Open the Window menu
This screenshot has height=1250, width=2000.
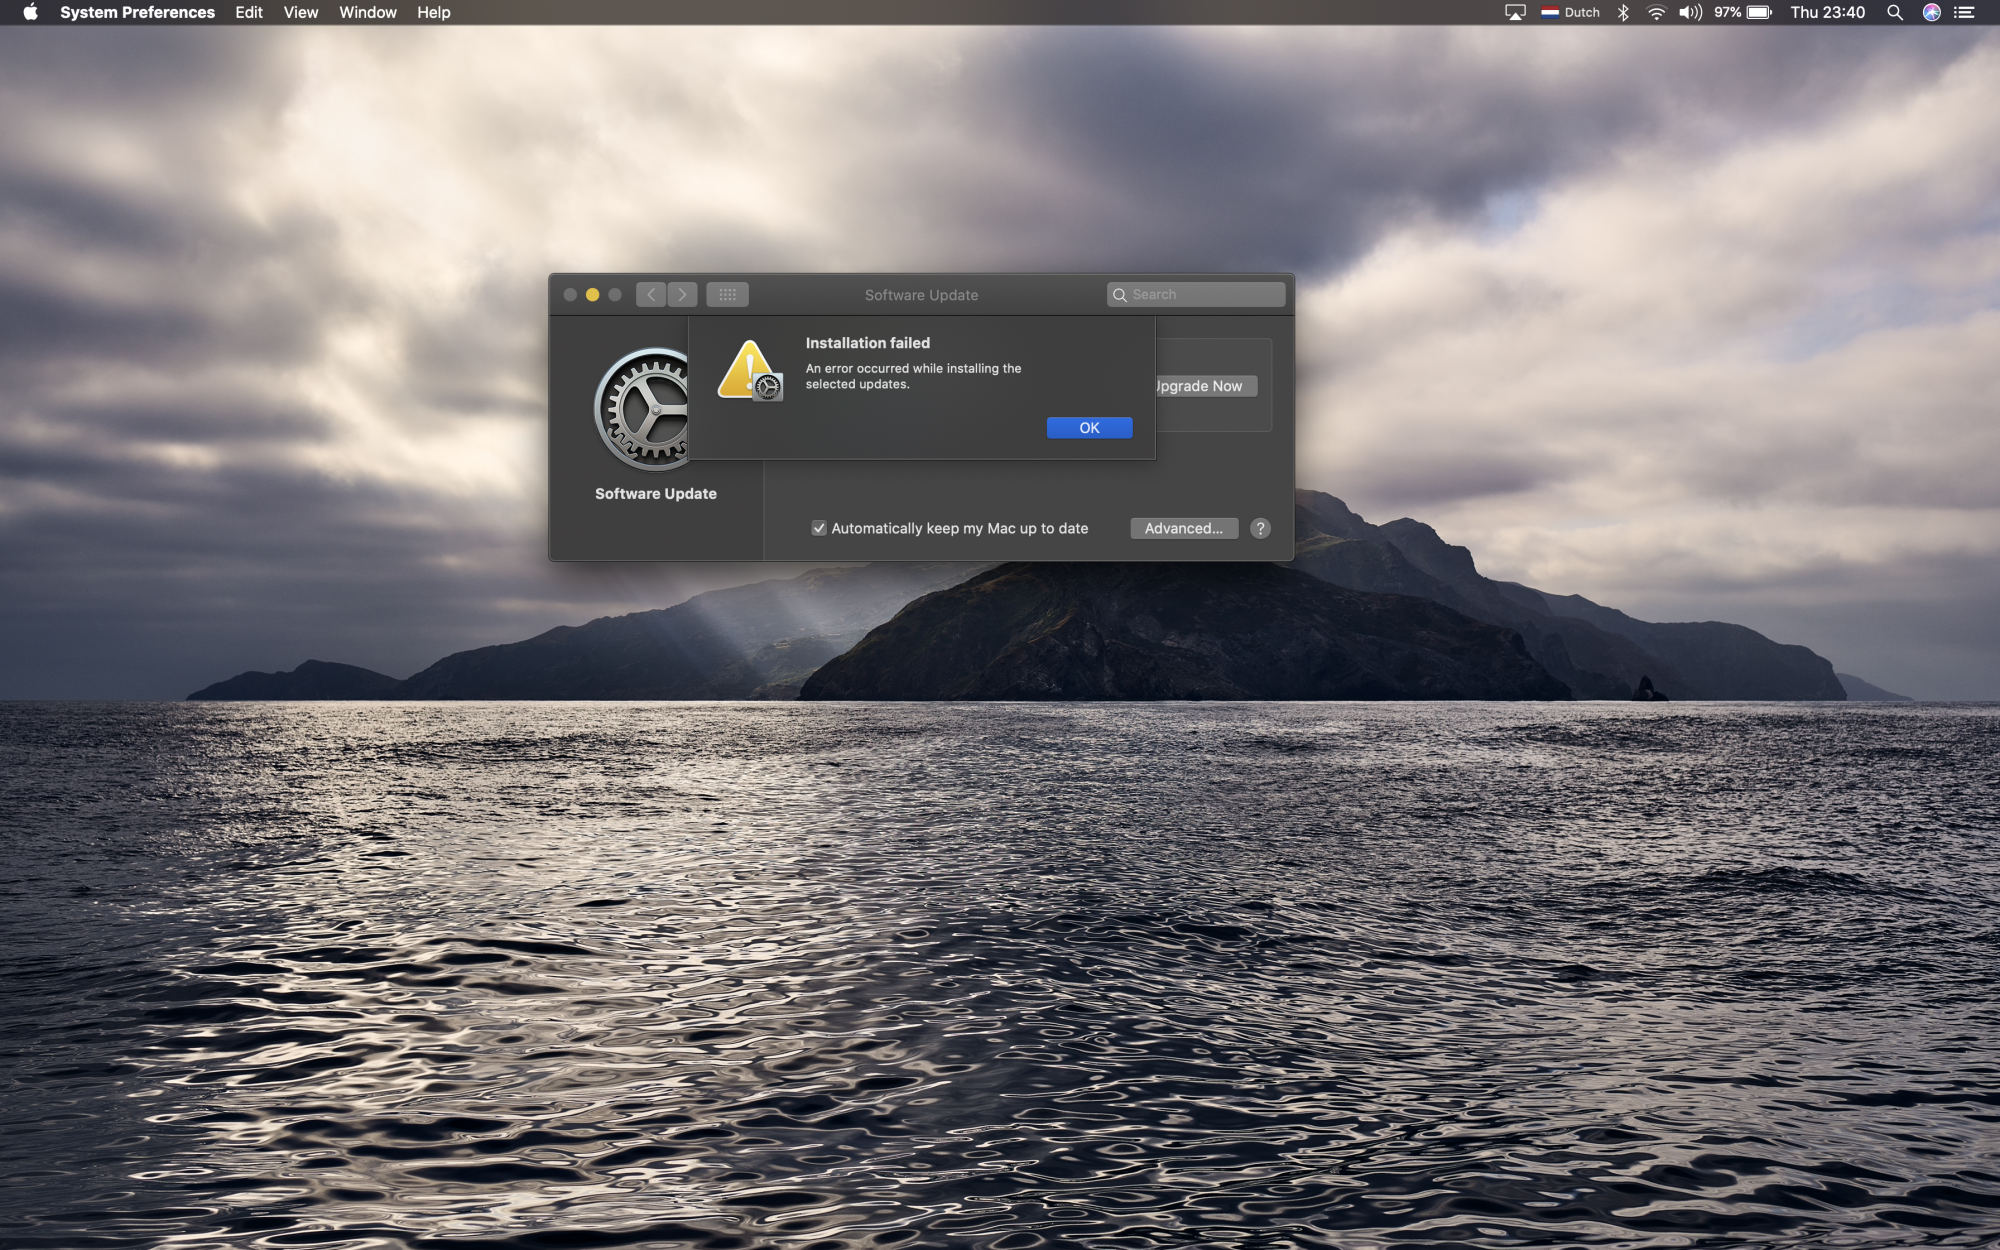pyautogui.click(x=367, y=12)
